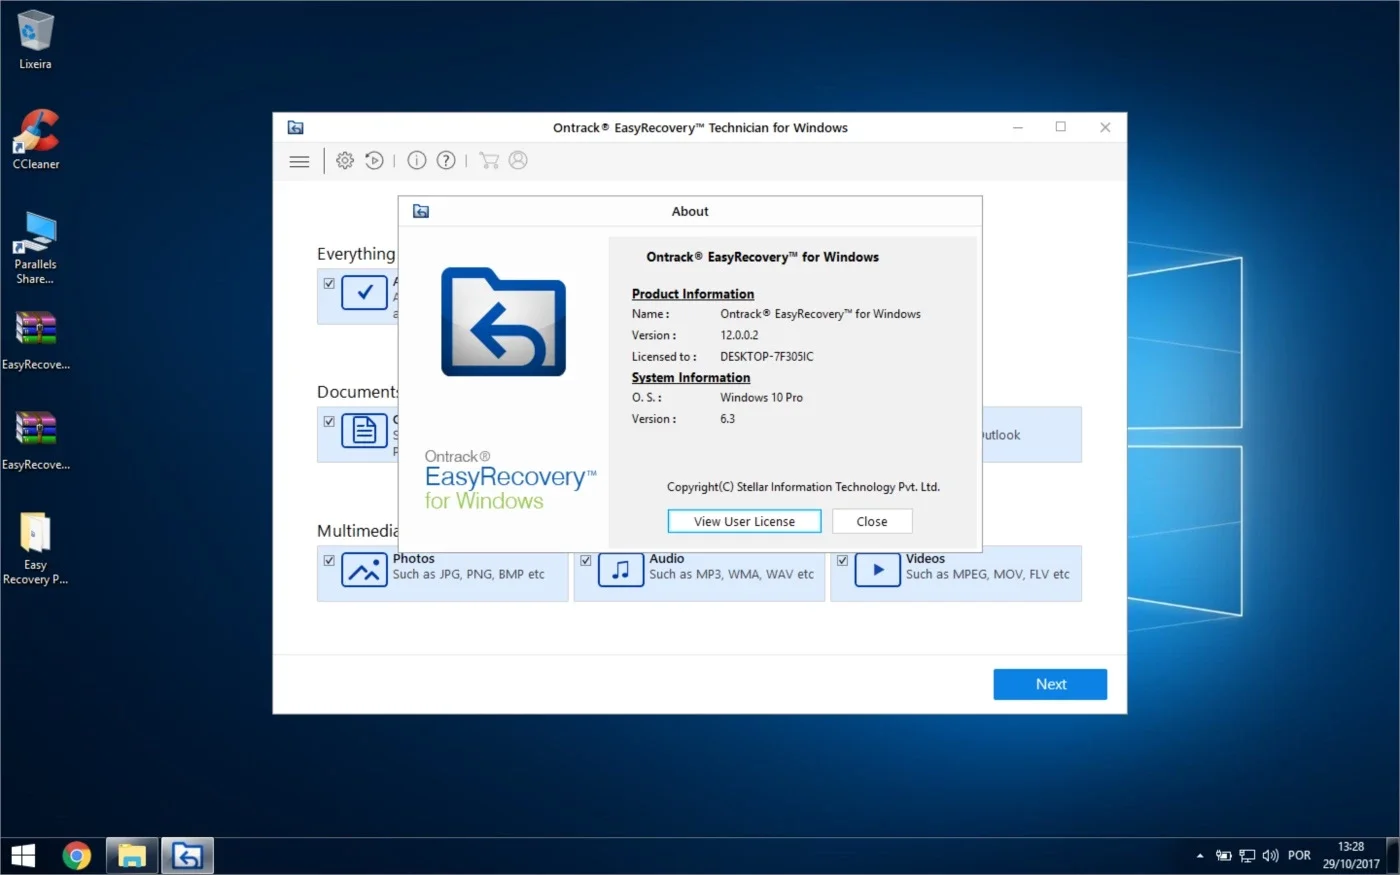Viewport: 1400px width, 875px height.
Task: Launch Chrome from the taskbar
Action: pos(77,856)
